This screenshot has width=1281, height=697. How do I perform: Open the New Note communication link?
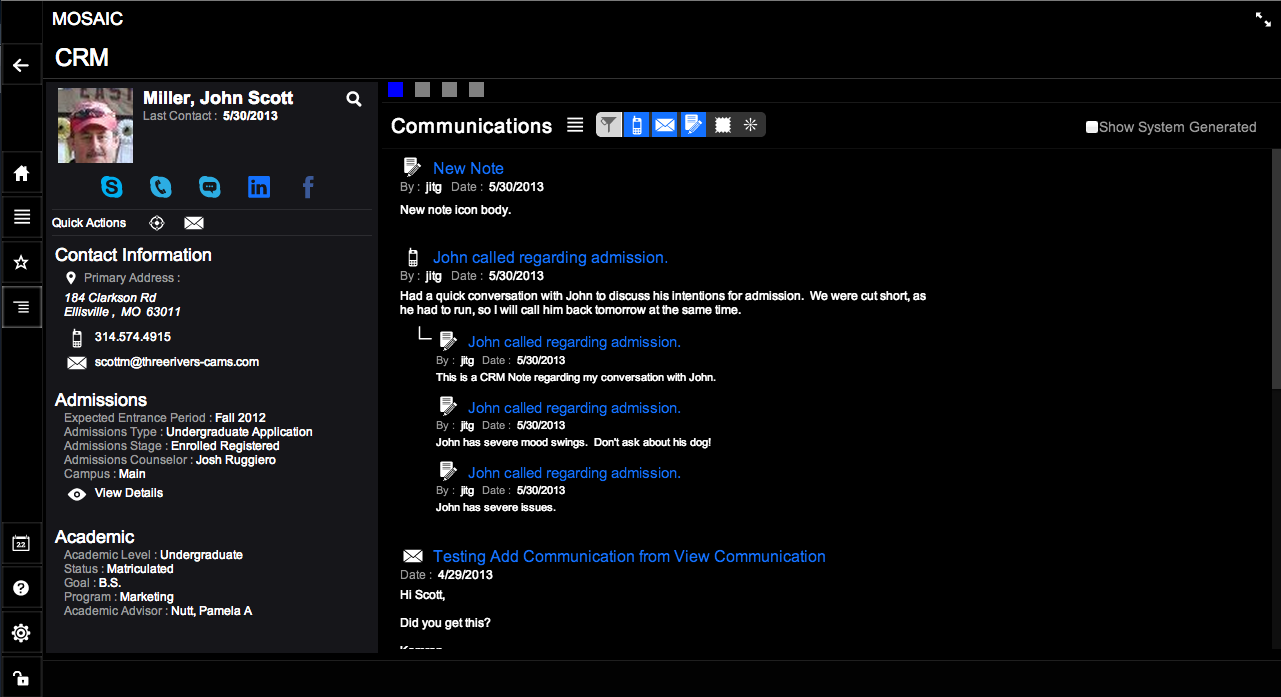pos(468,168)
